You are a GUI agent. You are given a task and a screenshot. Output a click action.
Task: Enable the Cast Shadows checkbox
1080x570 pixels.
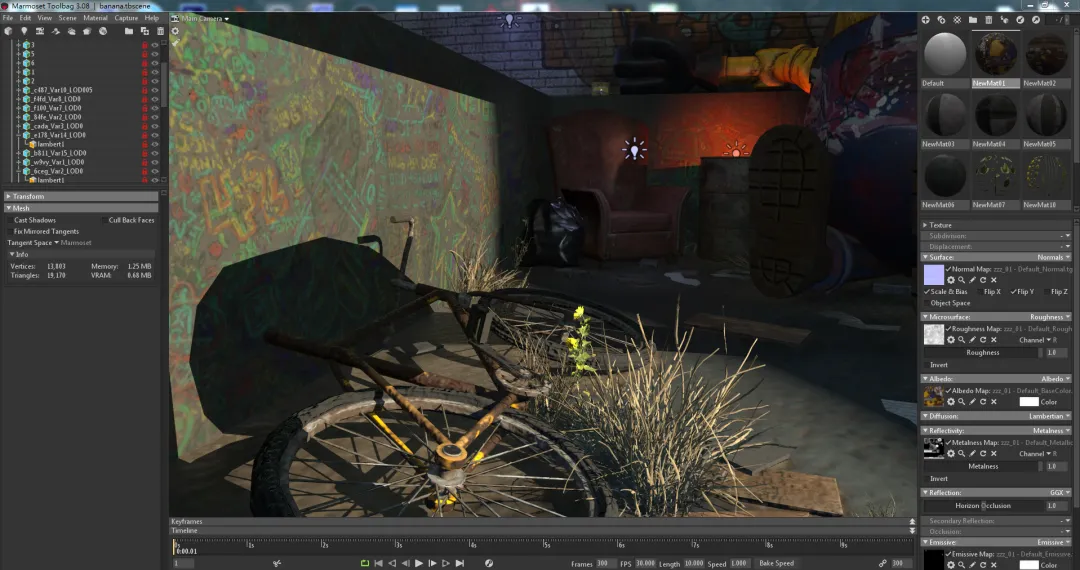pos(9,220)
